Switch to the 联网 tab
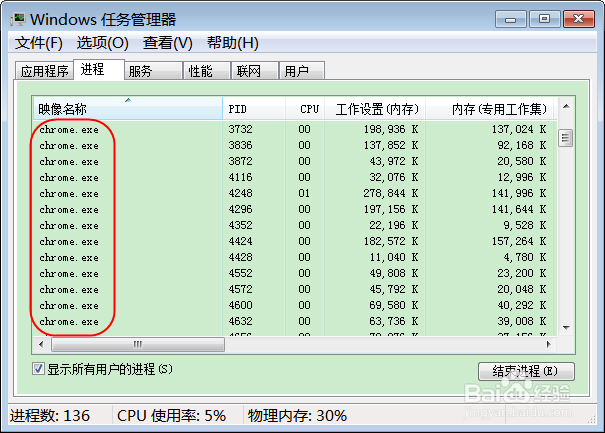The image size is (605, 433). click(x=255, y=71)
